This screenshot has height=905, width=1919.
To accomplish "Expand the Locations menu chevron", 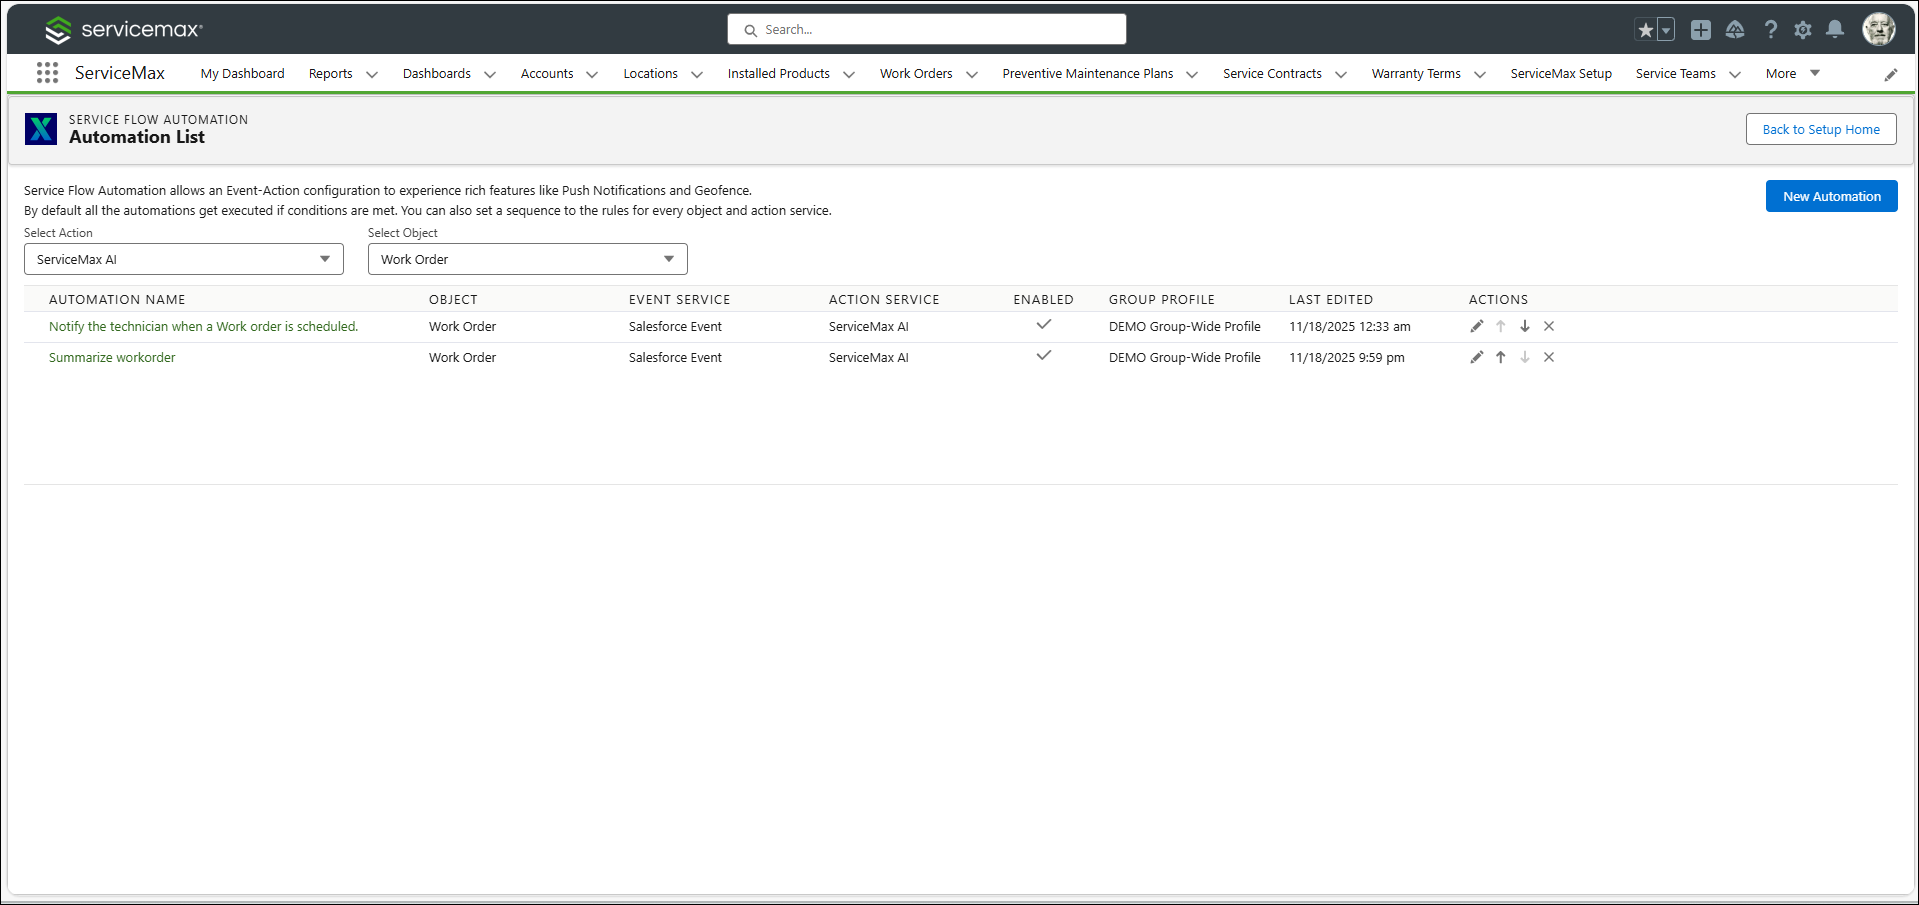I will click(697, 74).
